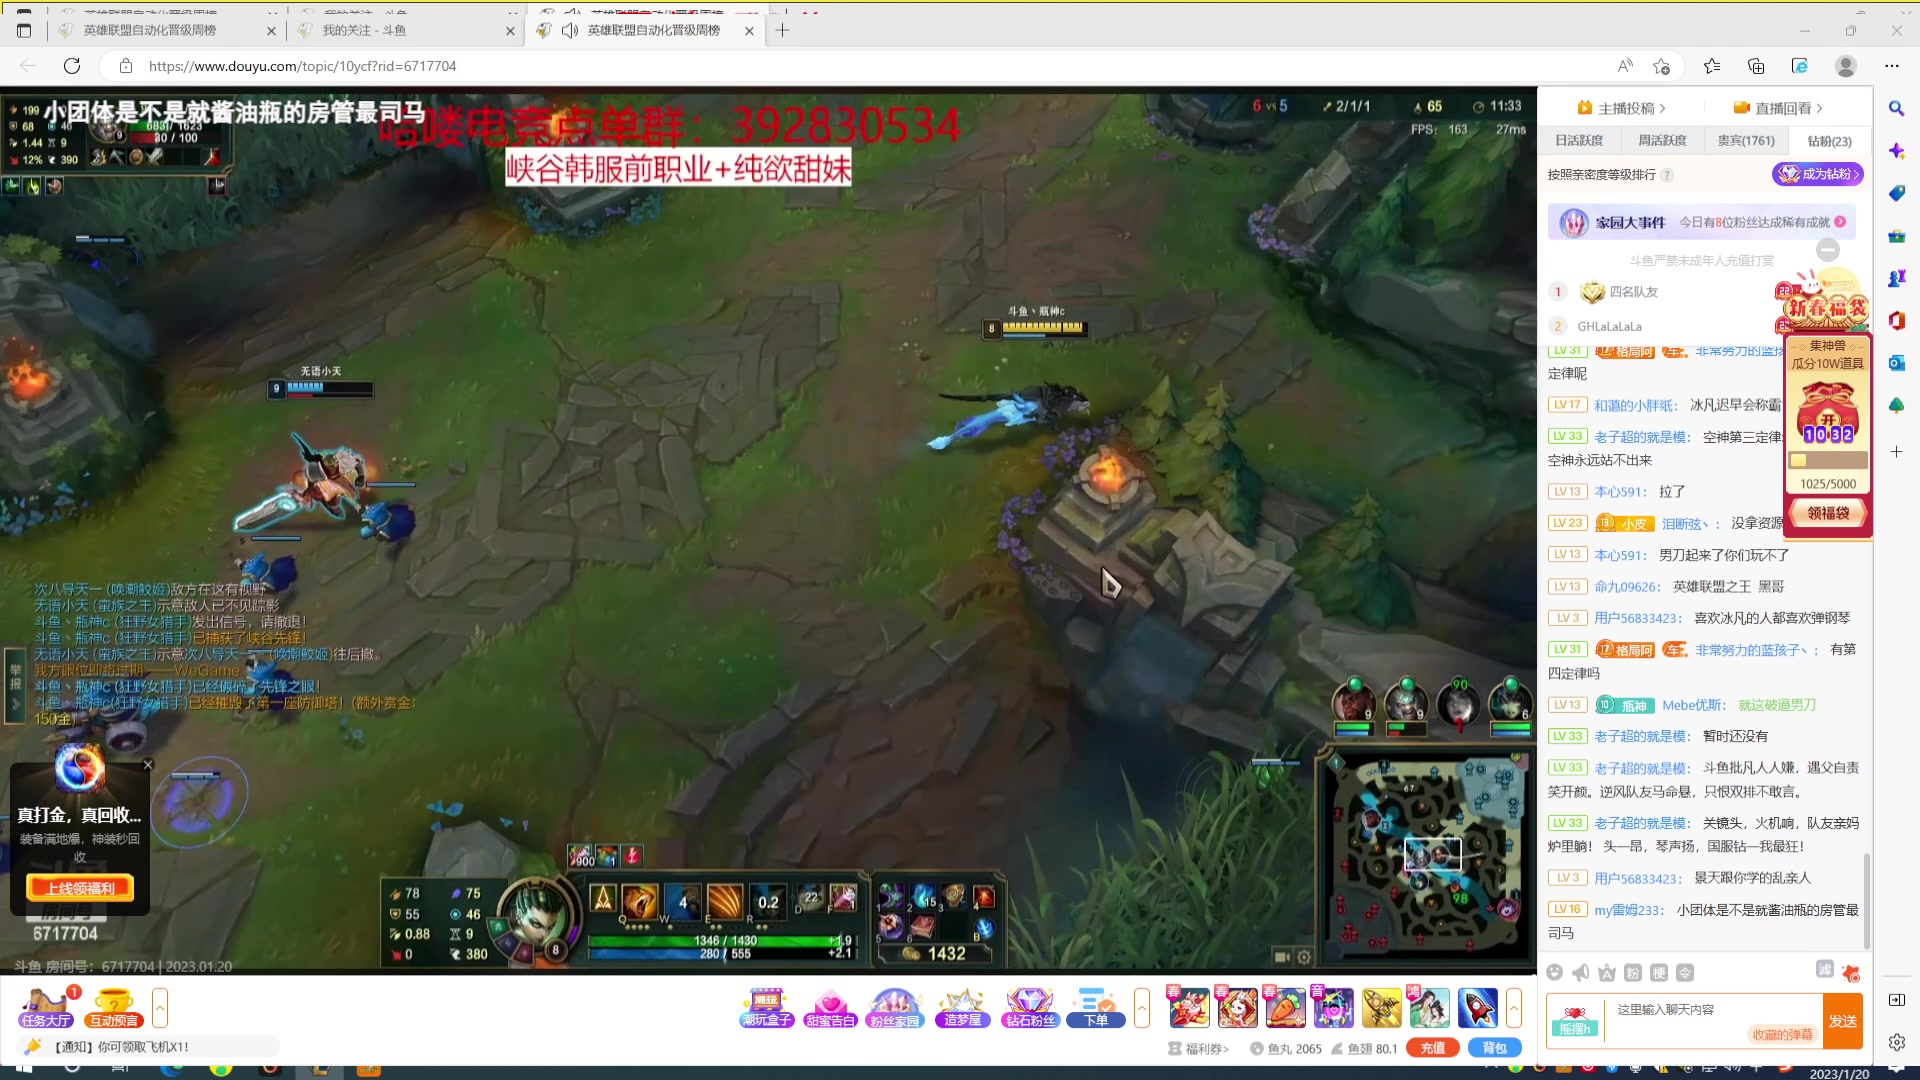Screen dimensions: 1920x1080
Task: Open the 潮玩盒子 box icon
Action: point(766,1007)
